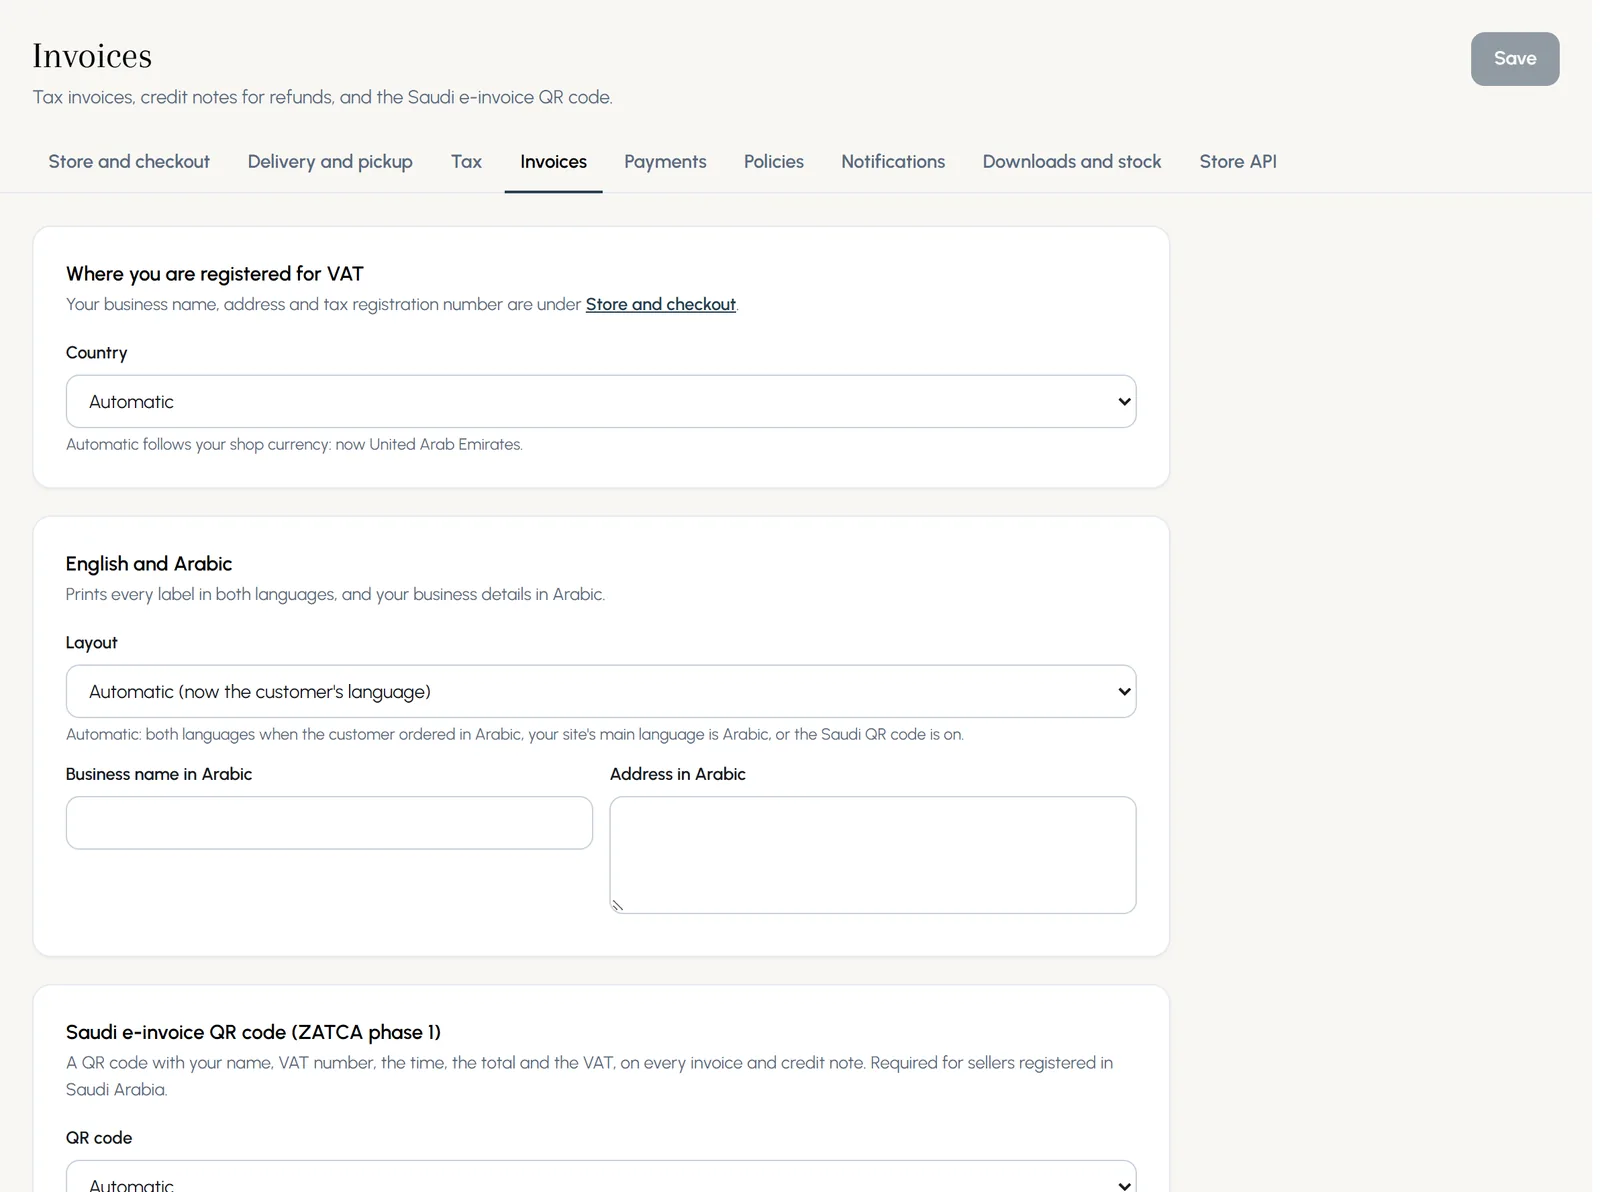This screenshot has height=1192, width=1600.
Task: Open Downloads and stock tab
Action: pos(1072,162)
